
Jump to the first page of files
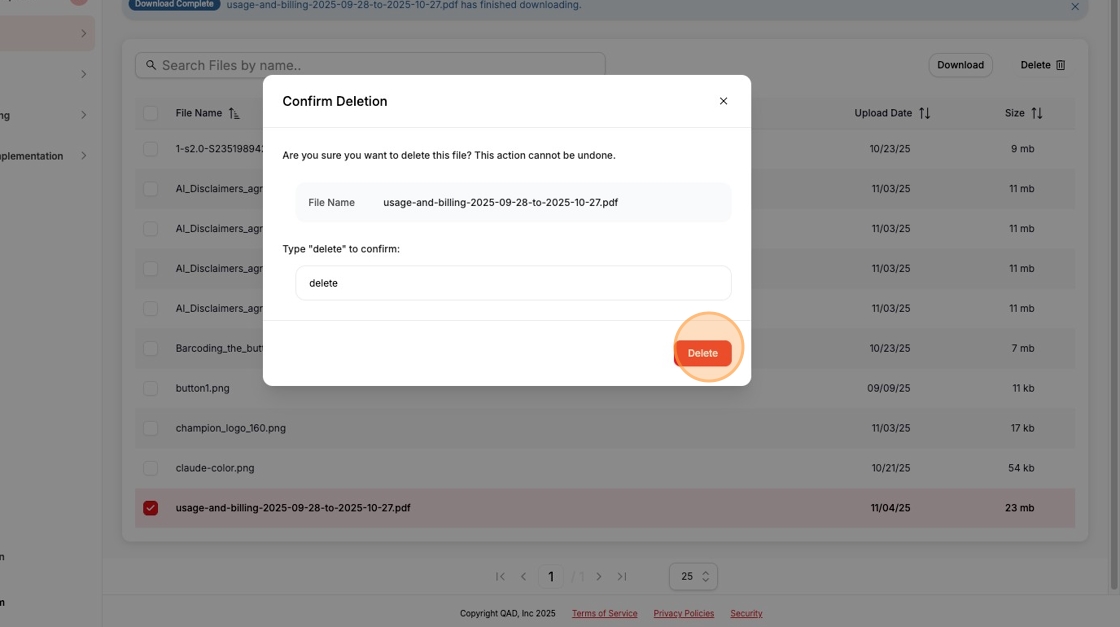tap(499, 576)
